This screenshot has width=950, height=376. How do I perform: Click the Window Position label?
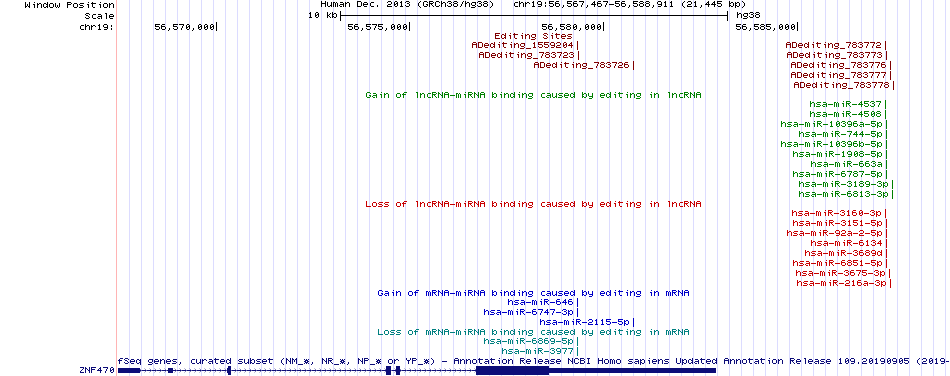pyautogui.click(x=69, y=5)
